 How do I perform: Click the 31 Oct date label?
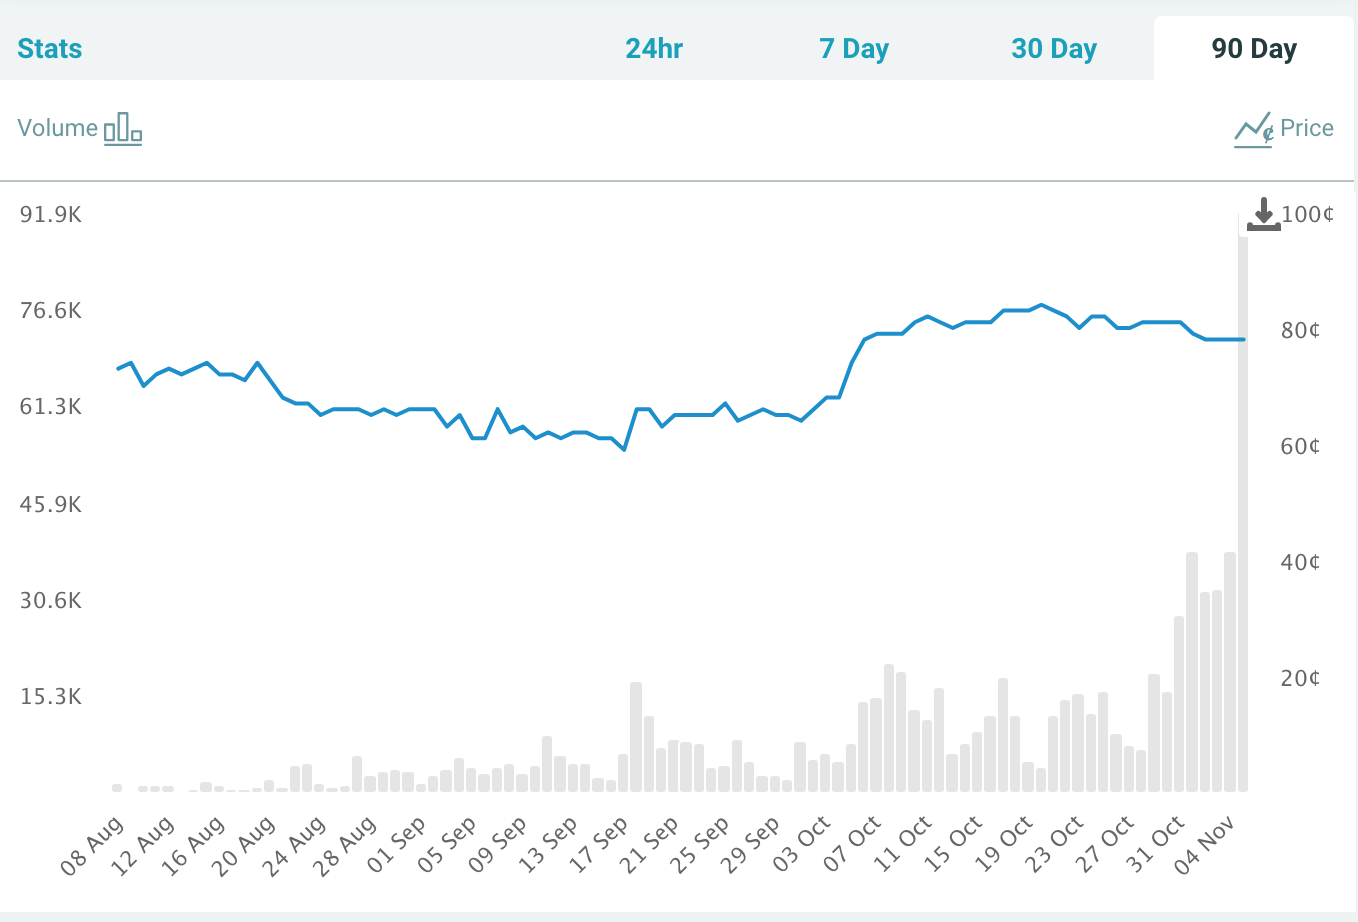(x=1155, y=846)
